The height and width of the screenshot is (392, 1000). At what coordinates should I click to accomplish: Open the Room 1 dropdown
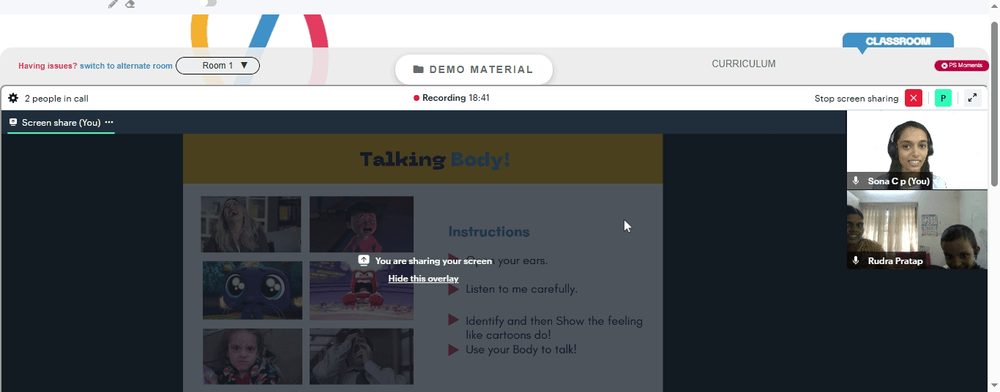coord(217,66)
